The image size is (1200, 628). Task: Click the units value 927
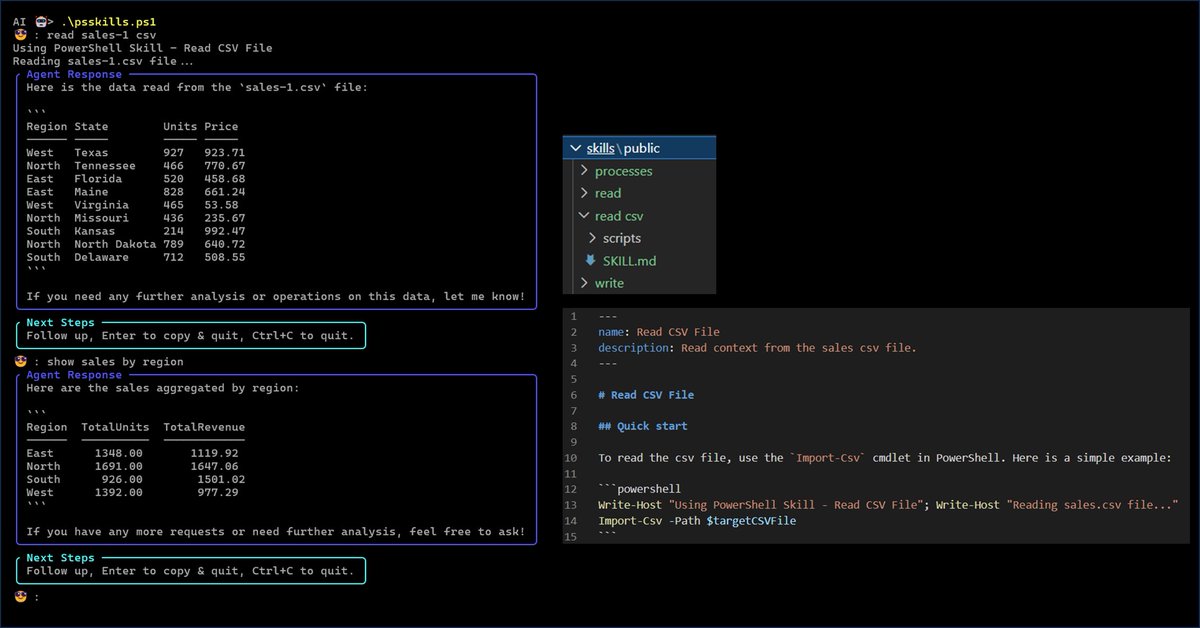pos(173,153)
